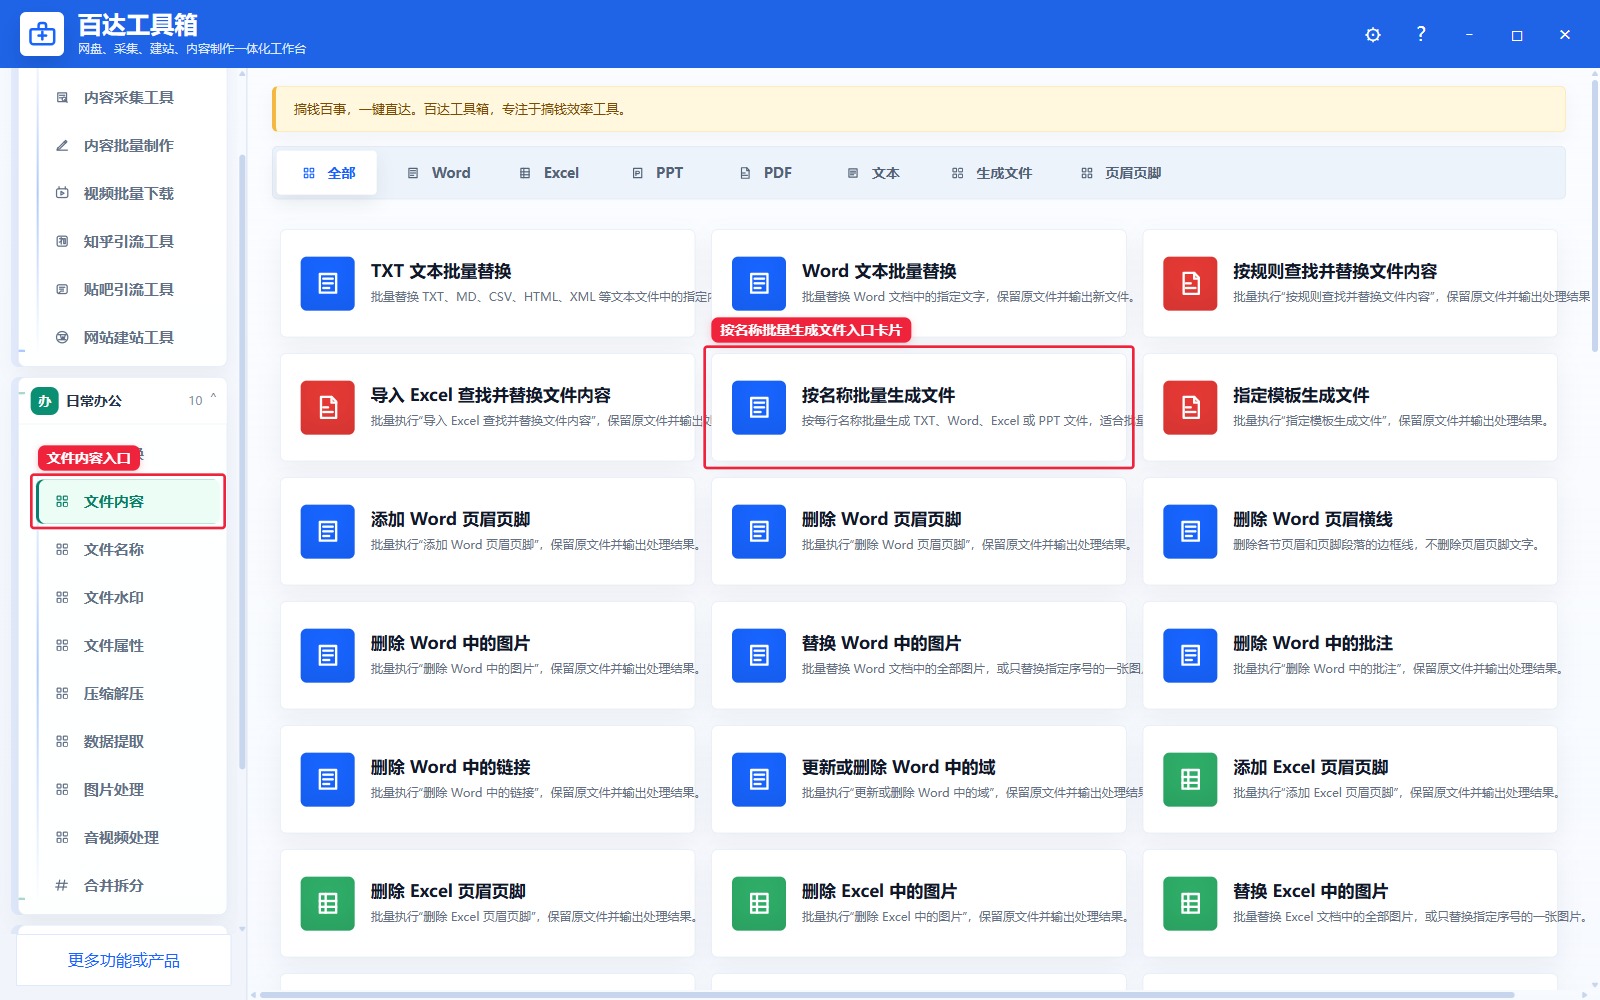This screenshot has height=1000, width=1600.
Task: Switch to the Excel tab
Action: pos(549,173)
